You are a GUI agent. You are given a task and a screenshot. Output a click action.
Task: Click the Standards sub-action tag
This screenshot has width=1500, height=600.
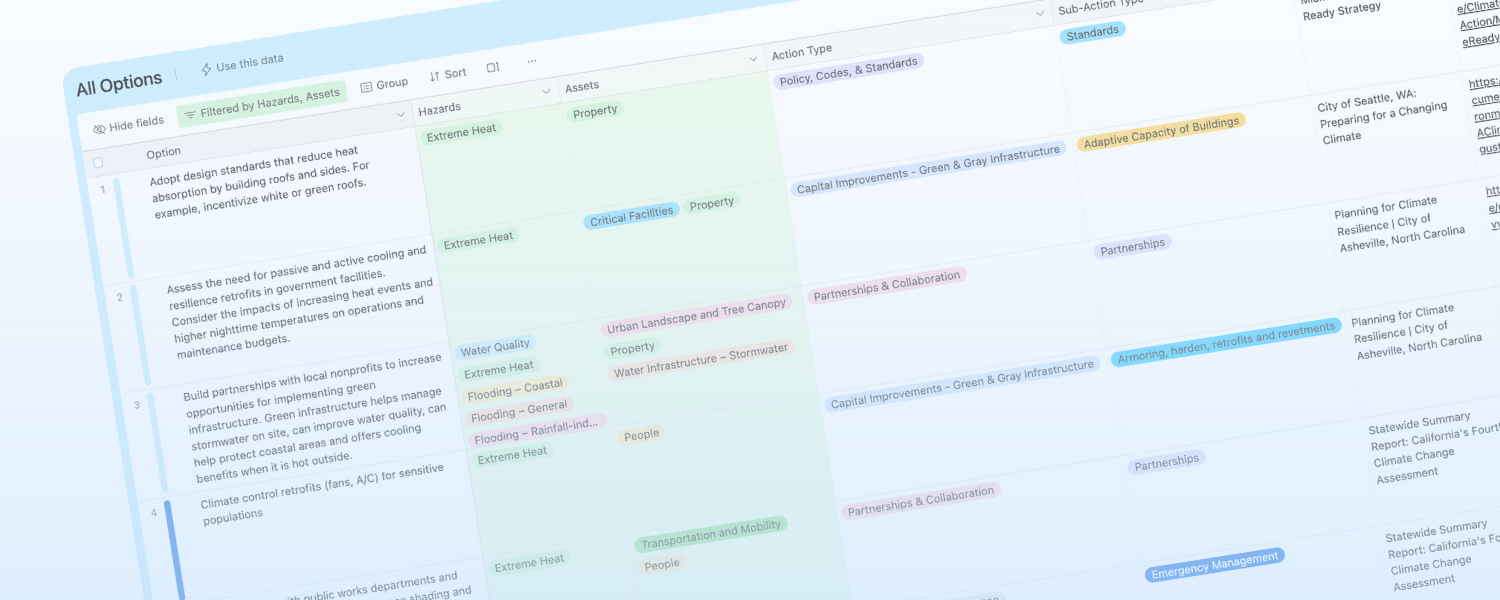click(1092, 33)
